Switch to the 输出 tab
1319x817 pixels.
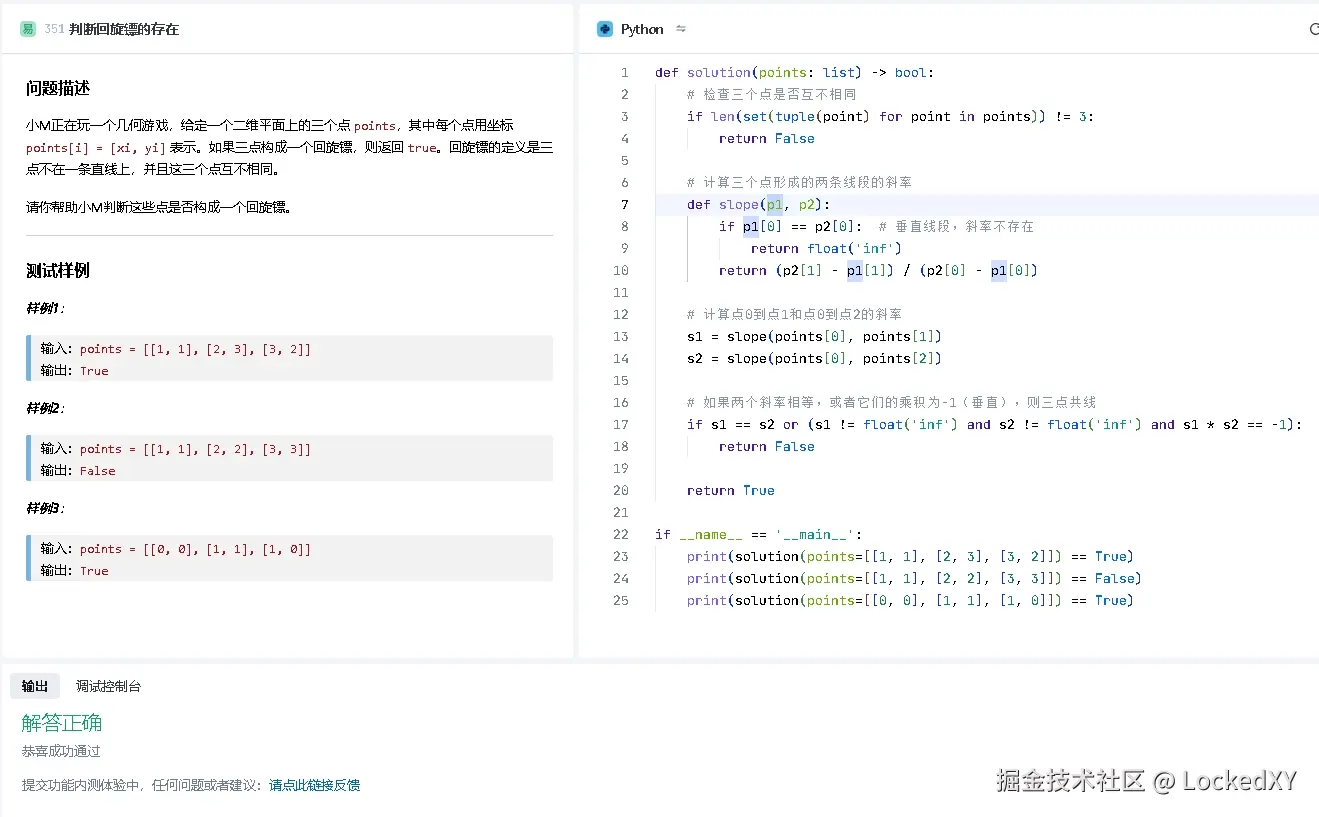pos(35,686)
